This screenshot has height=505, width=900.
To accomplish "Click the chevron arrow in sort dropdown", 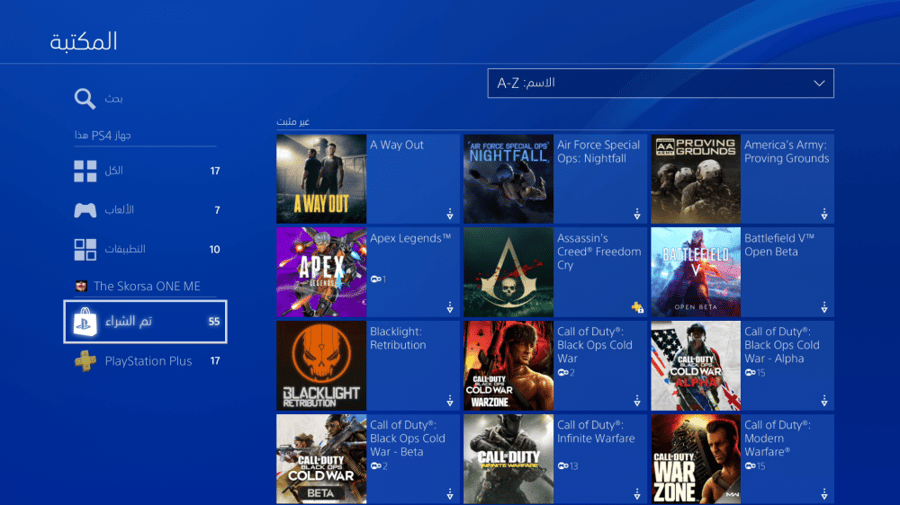I will click(819, 84).
